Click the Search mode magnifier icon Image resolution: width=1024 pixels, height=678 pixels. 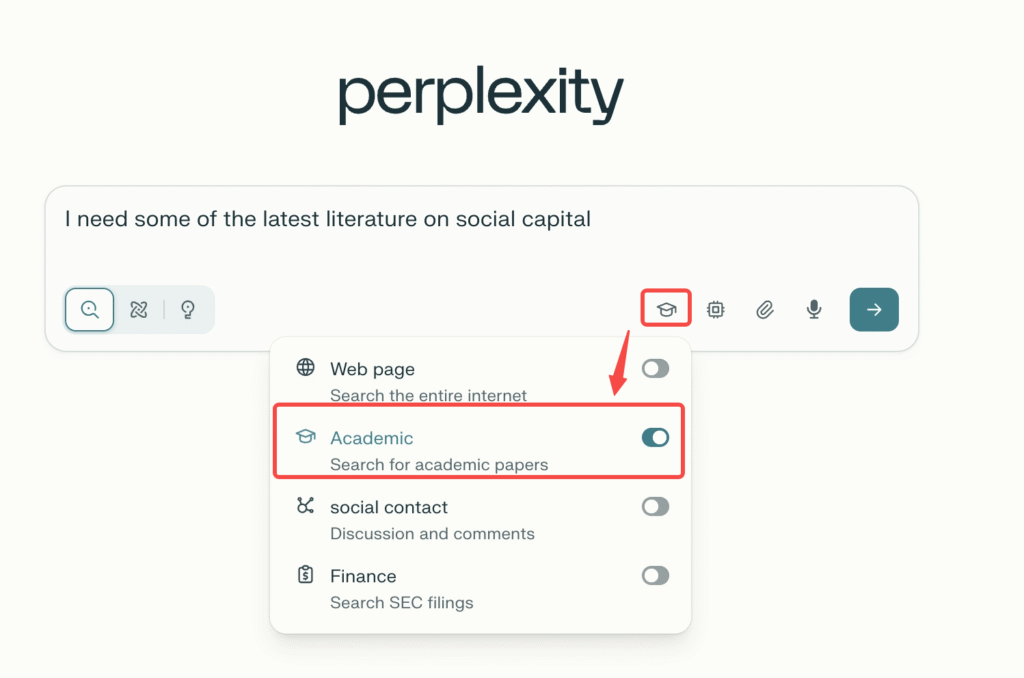point(90,310)
